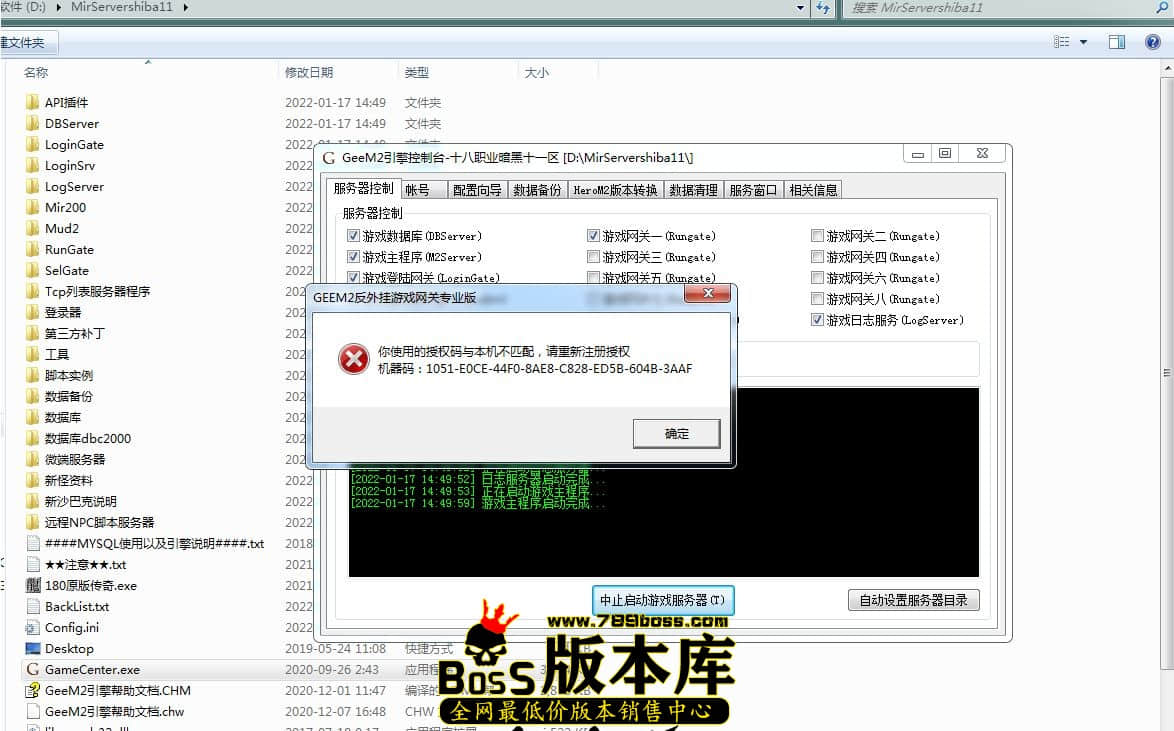
Task: Change view layout icon in Explorer
Action: pos(1061,42)
